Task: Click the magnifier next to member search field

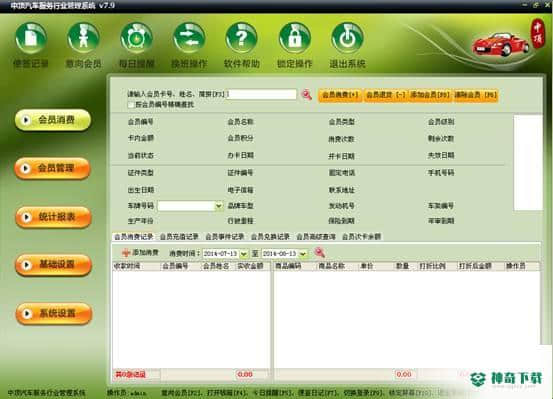Action: click(x=307, y=95)
